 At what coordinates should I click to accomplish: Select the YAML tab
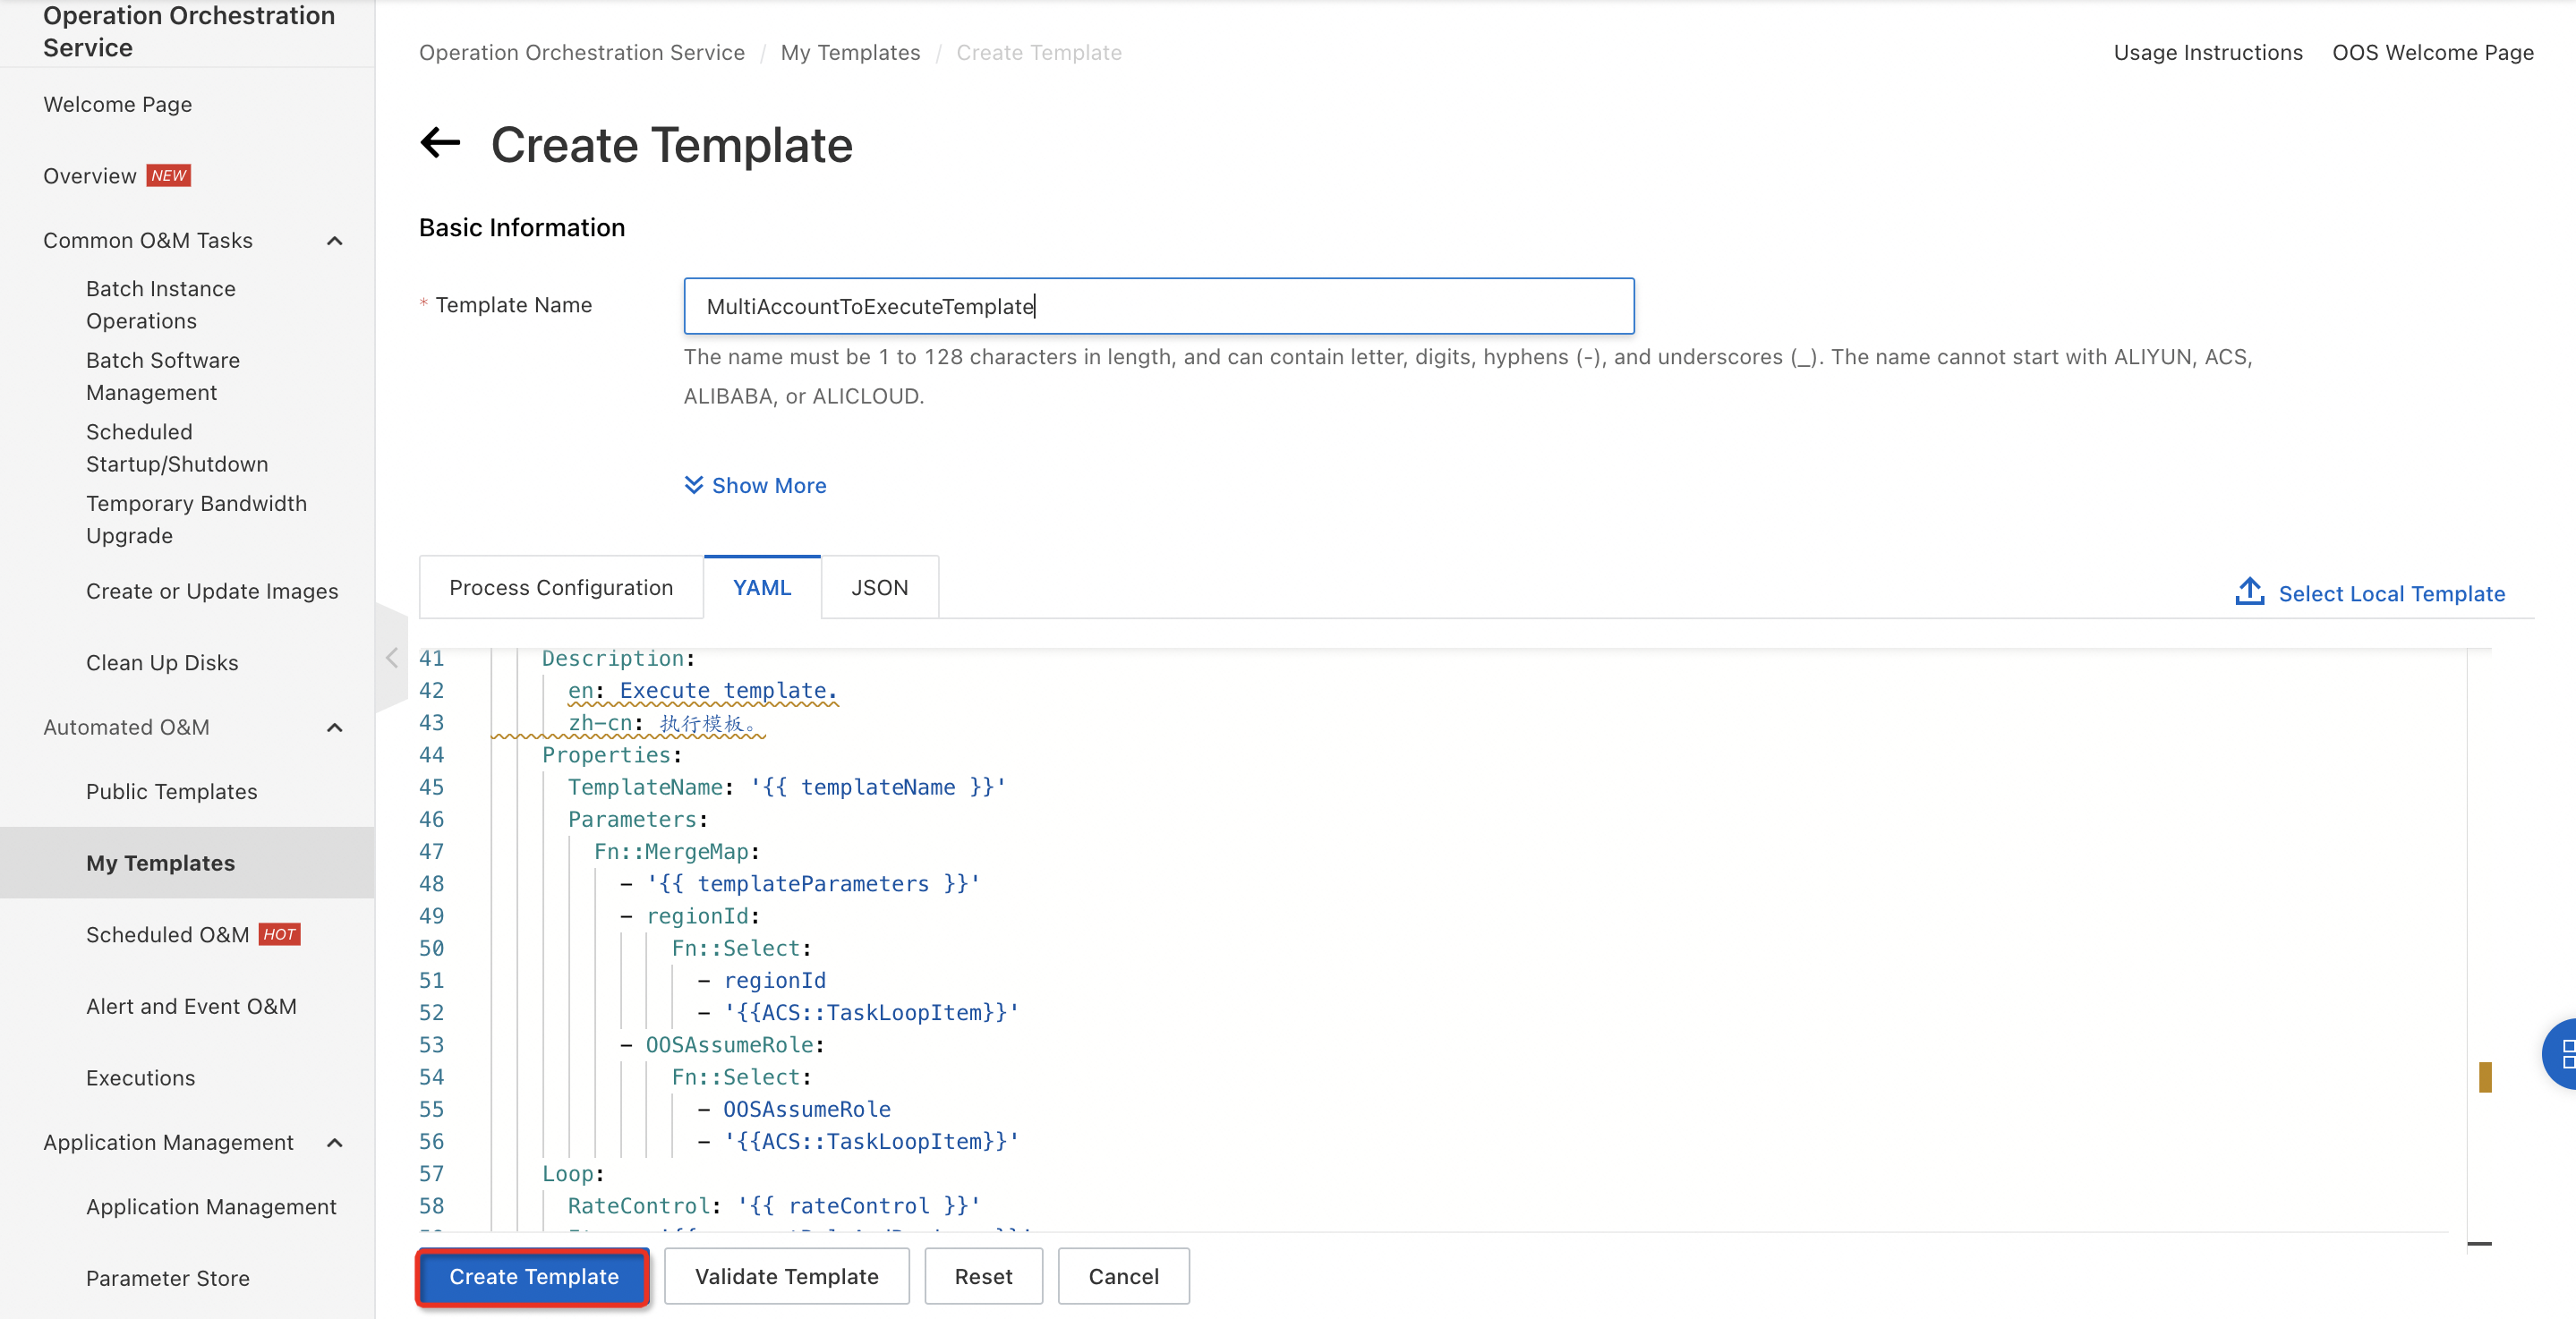[x=761, y=588]
